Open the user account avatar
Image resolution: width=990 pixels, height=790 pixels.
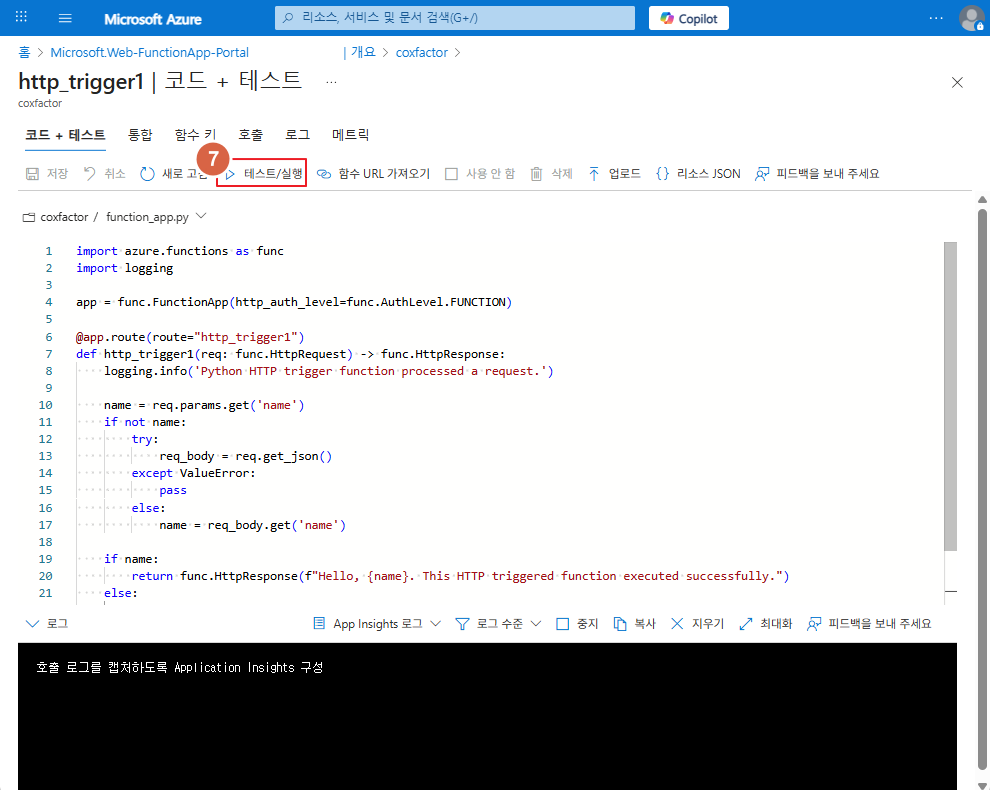pyautogui.click(x=971, y=18)
